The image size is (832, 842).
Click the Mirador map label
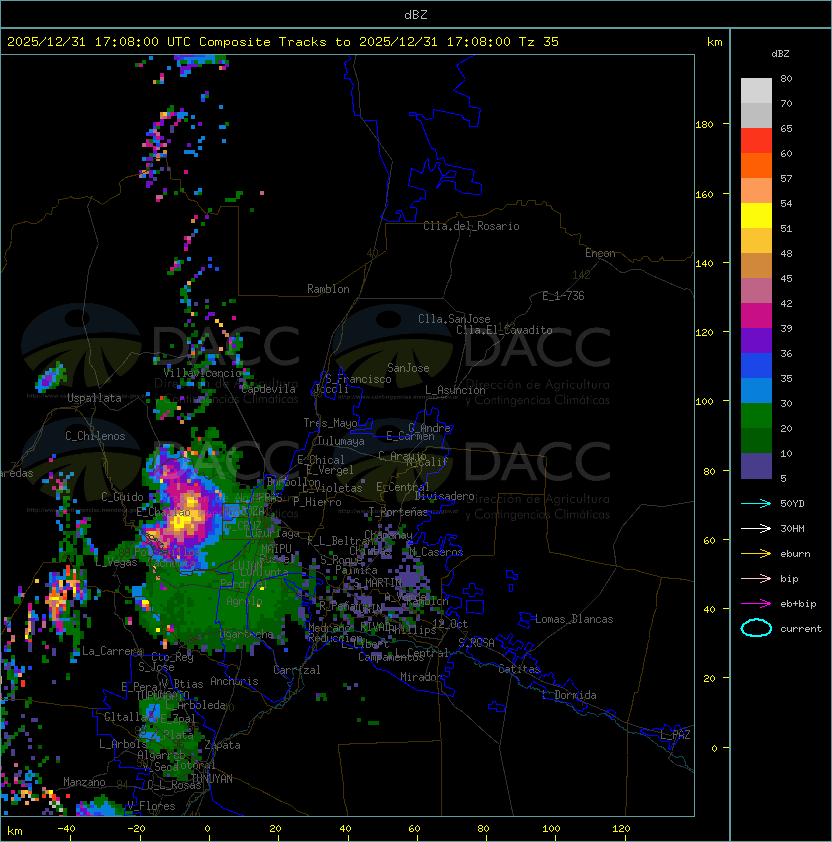pos(421,677)
